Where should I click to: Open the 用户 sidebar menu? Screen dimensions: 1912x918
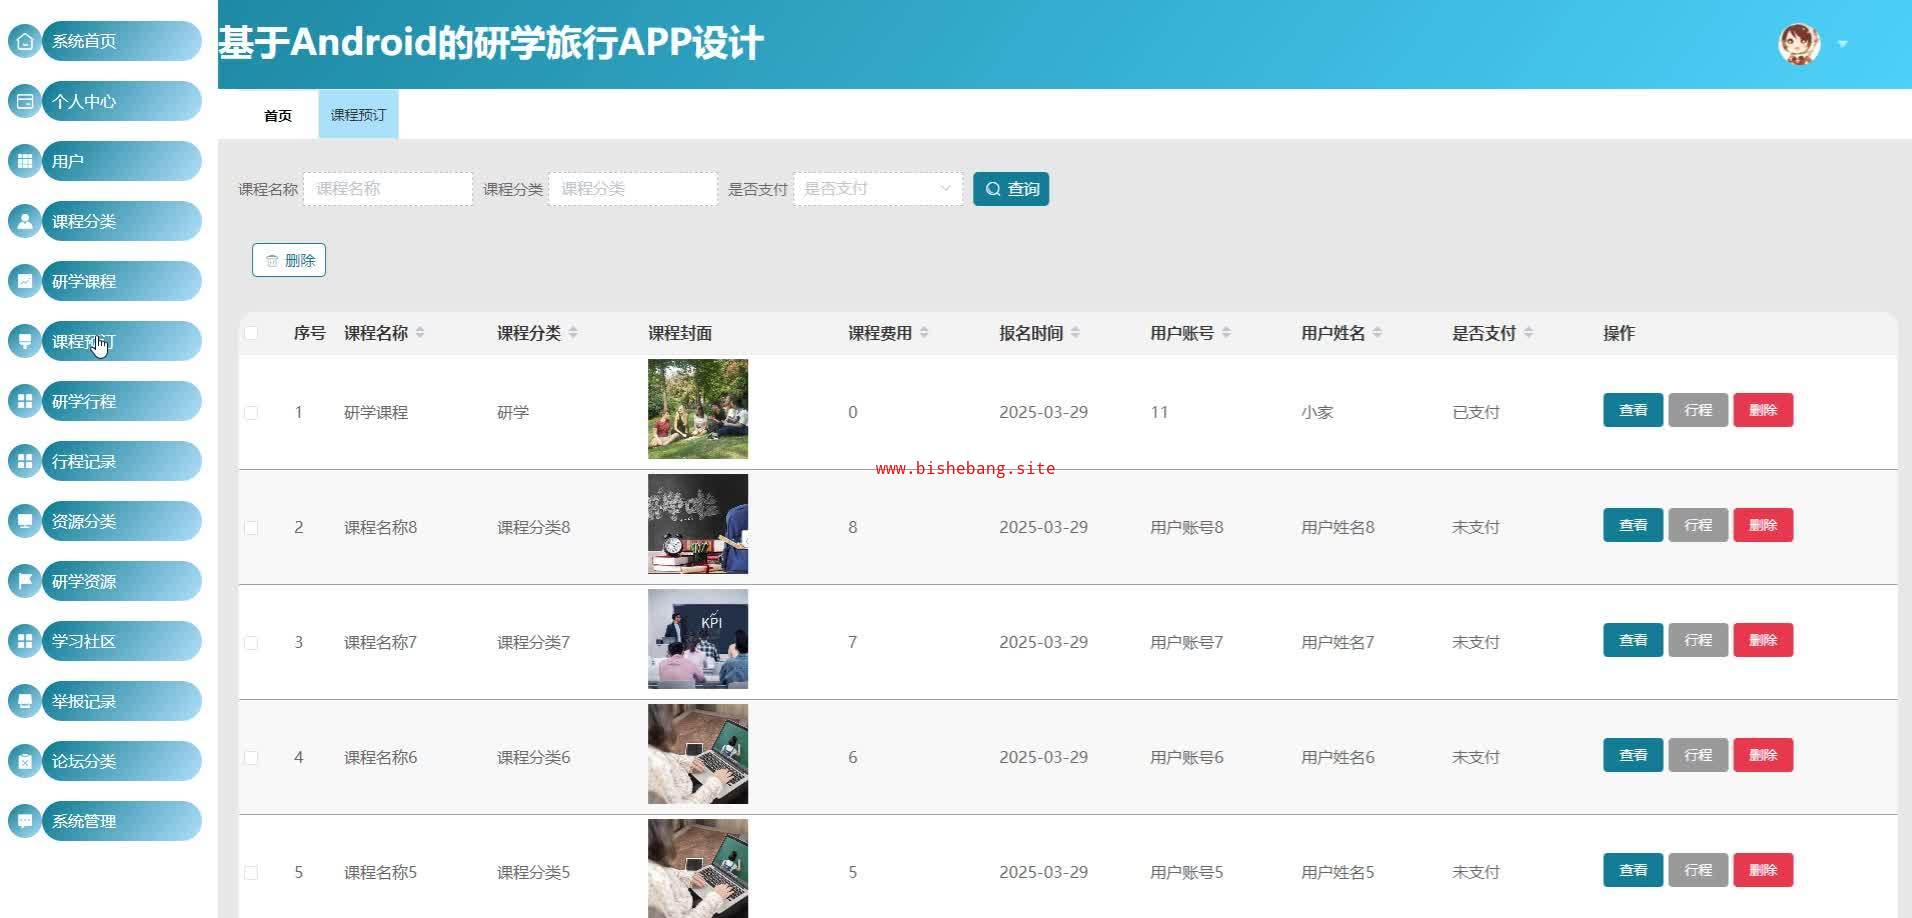tap(121, 161)
